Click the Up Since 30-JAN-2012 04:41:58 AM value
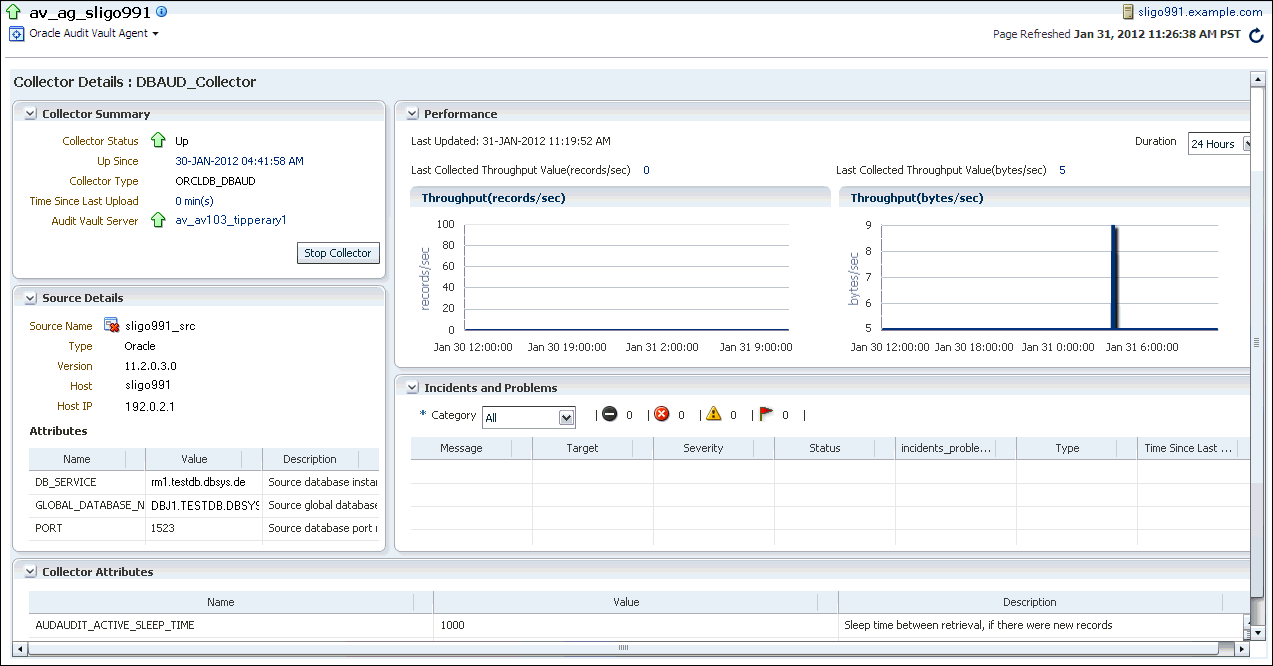The height and width of the screenshot is (666, 1273). tap(239, 161)
